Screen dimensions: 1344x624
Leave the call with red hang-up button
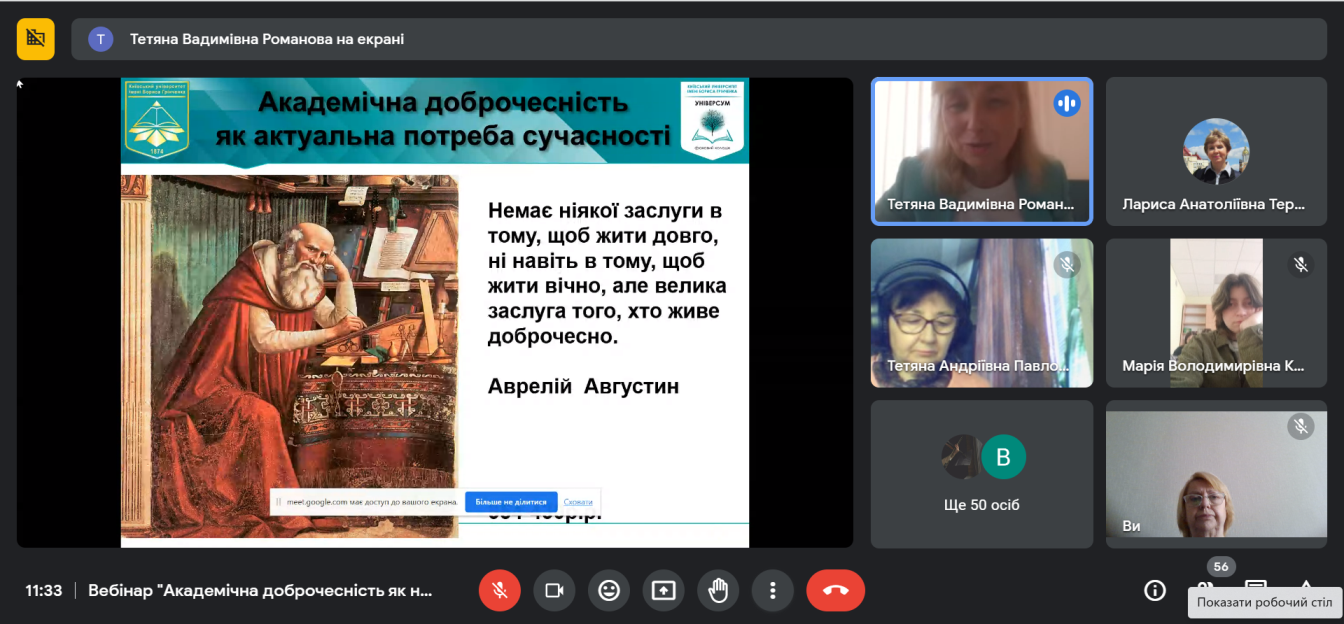(x=836, y=590)
